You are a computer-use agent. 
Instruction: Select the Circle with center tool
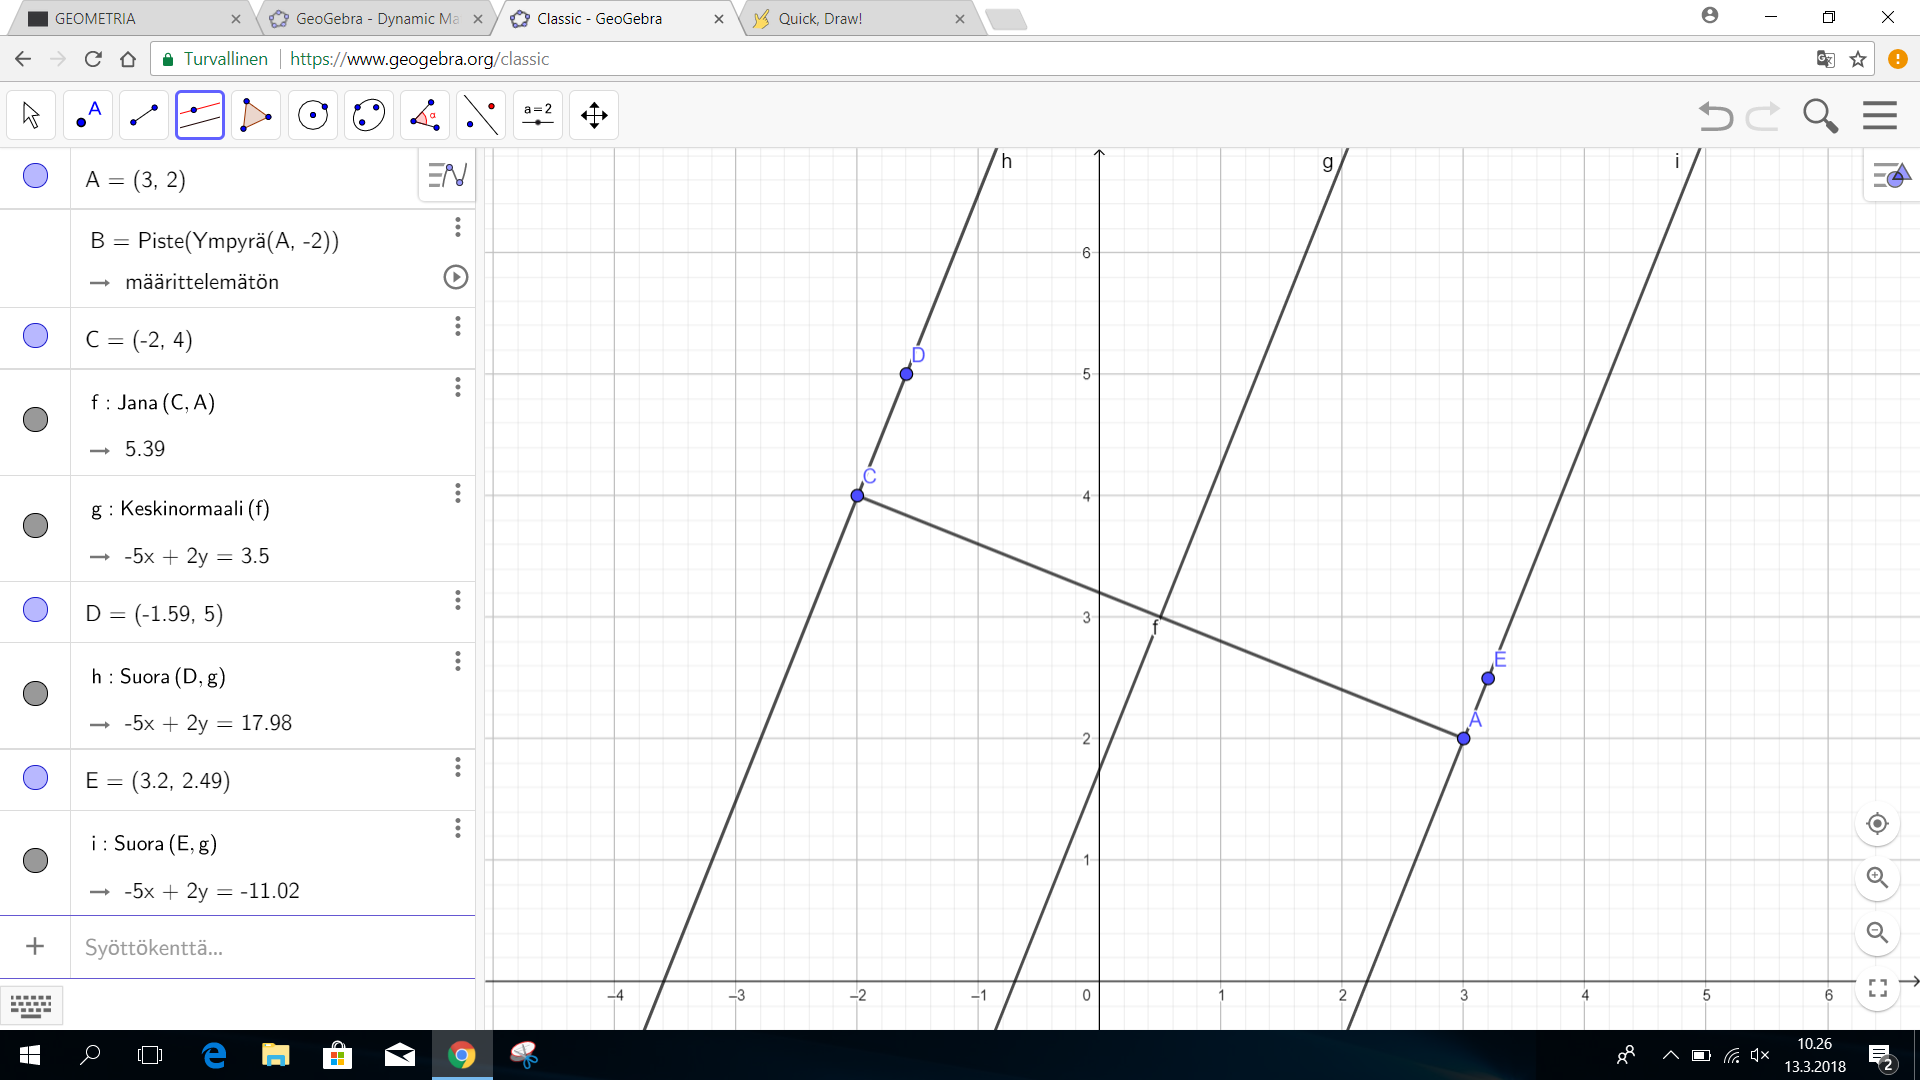pos(313,115)
